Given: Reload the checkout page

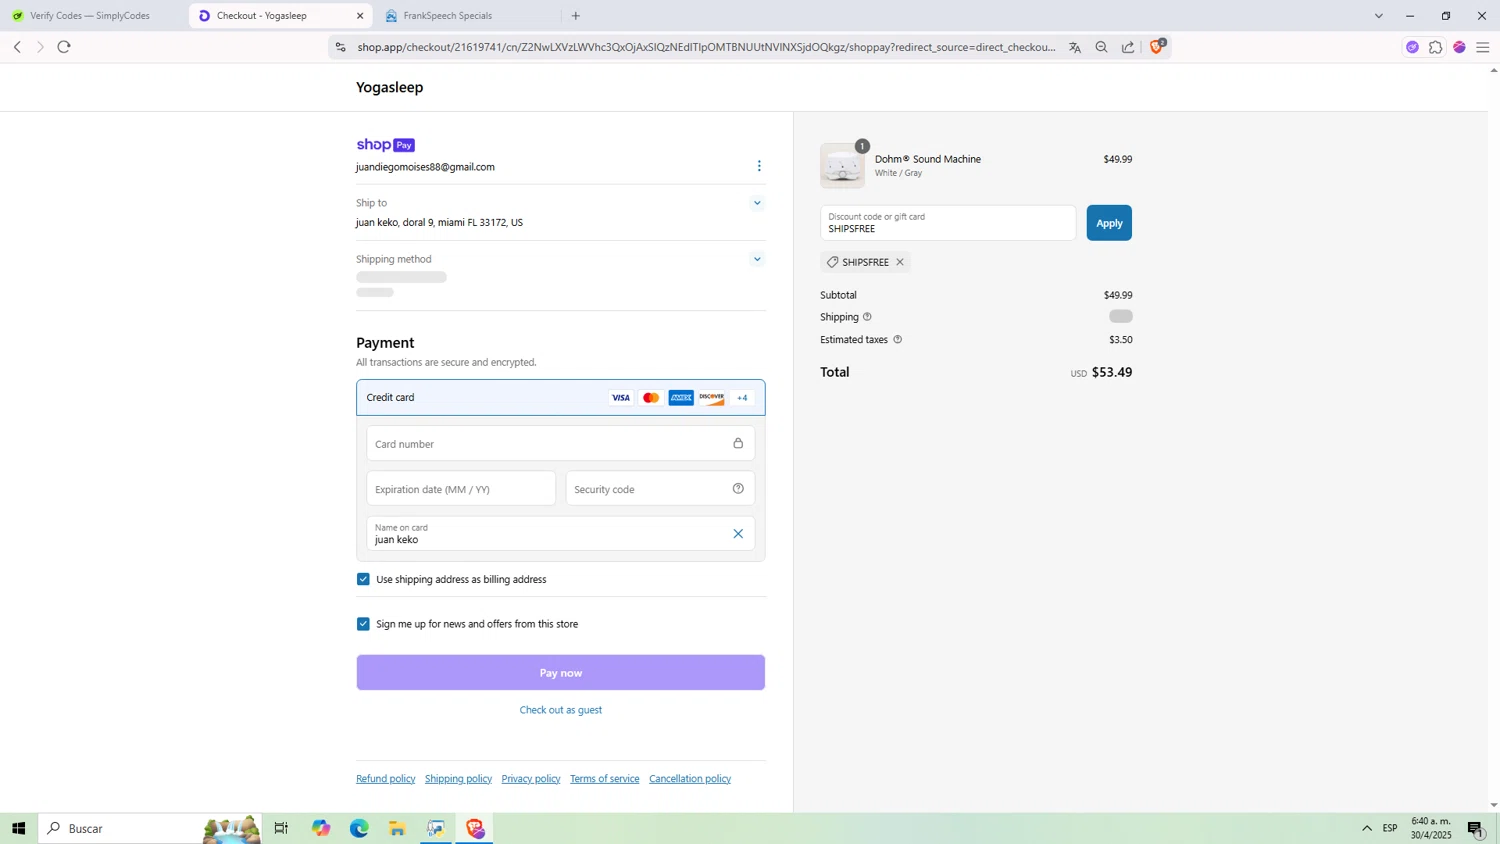Looking at the screenshot, I should [64, 47].
